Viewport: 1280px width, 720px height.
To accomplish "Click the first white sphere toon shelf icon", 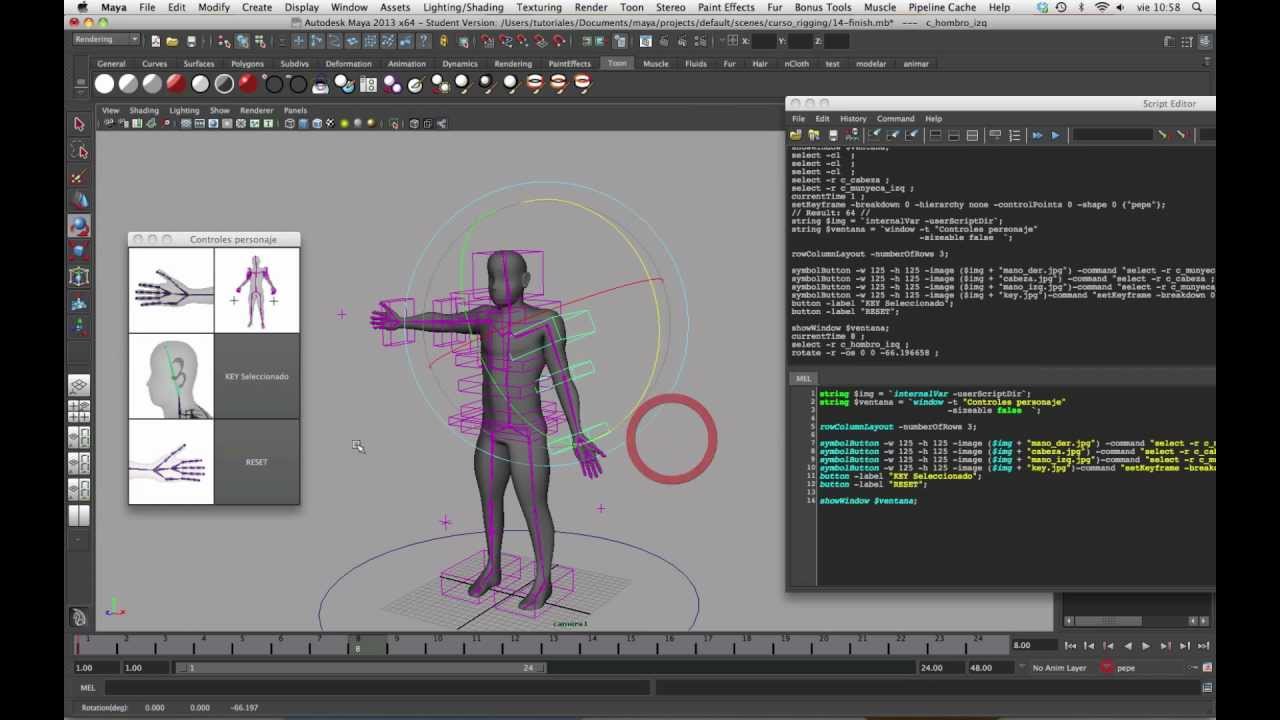I will tap(104, 84).
